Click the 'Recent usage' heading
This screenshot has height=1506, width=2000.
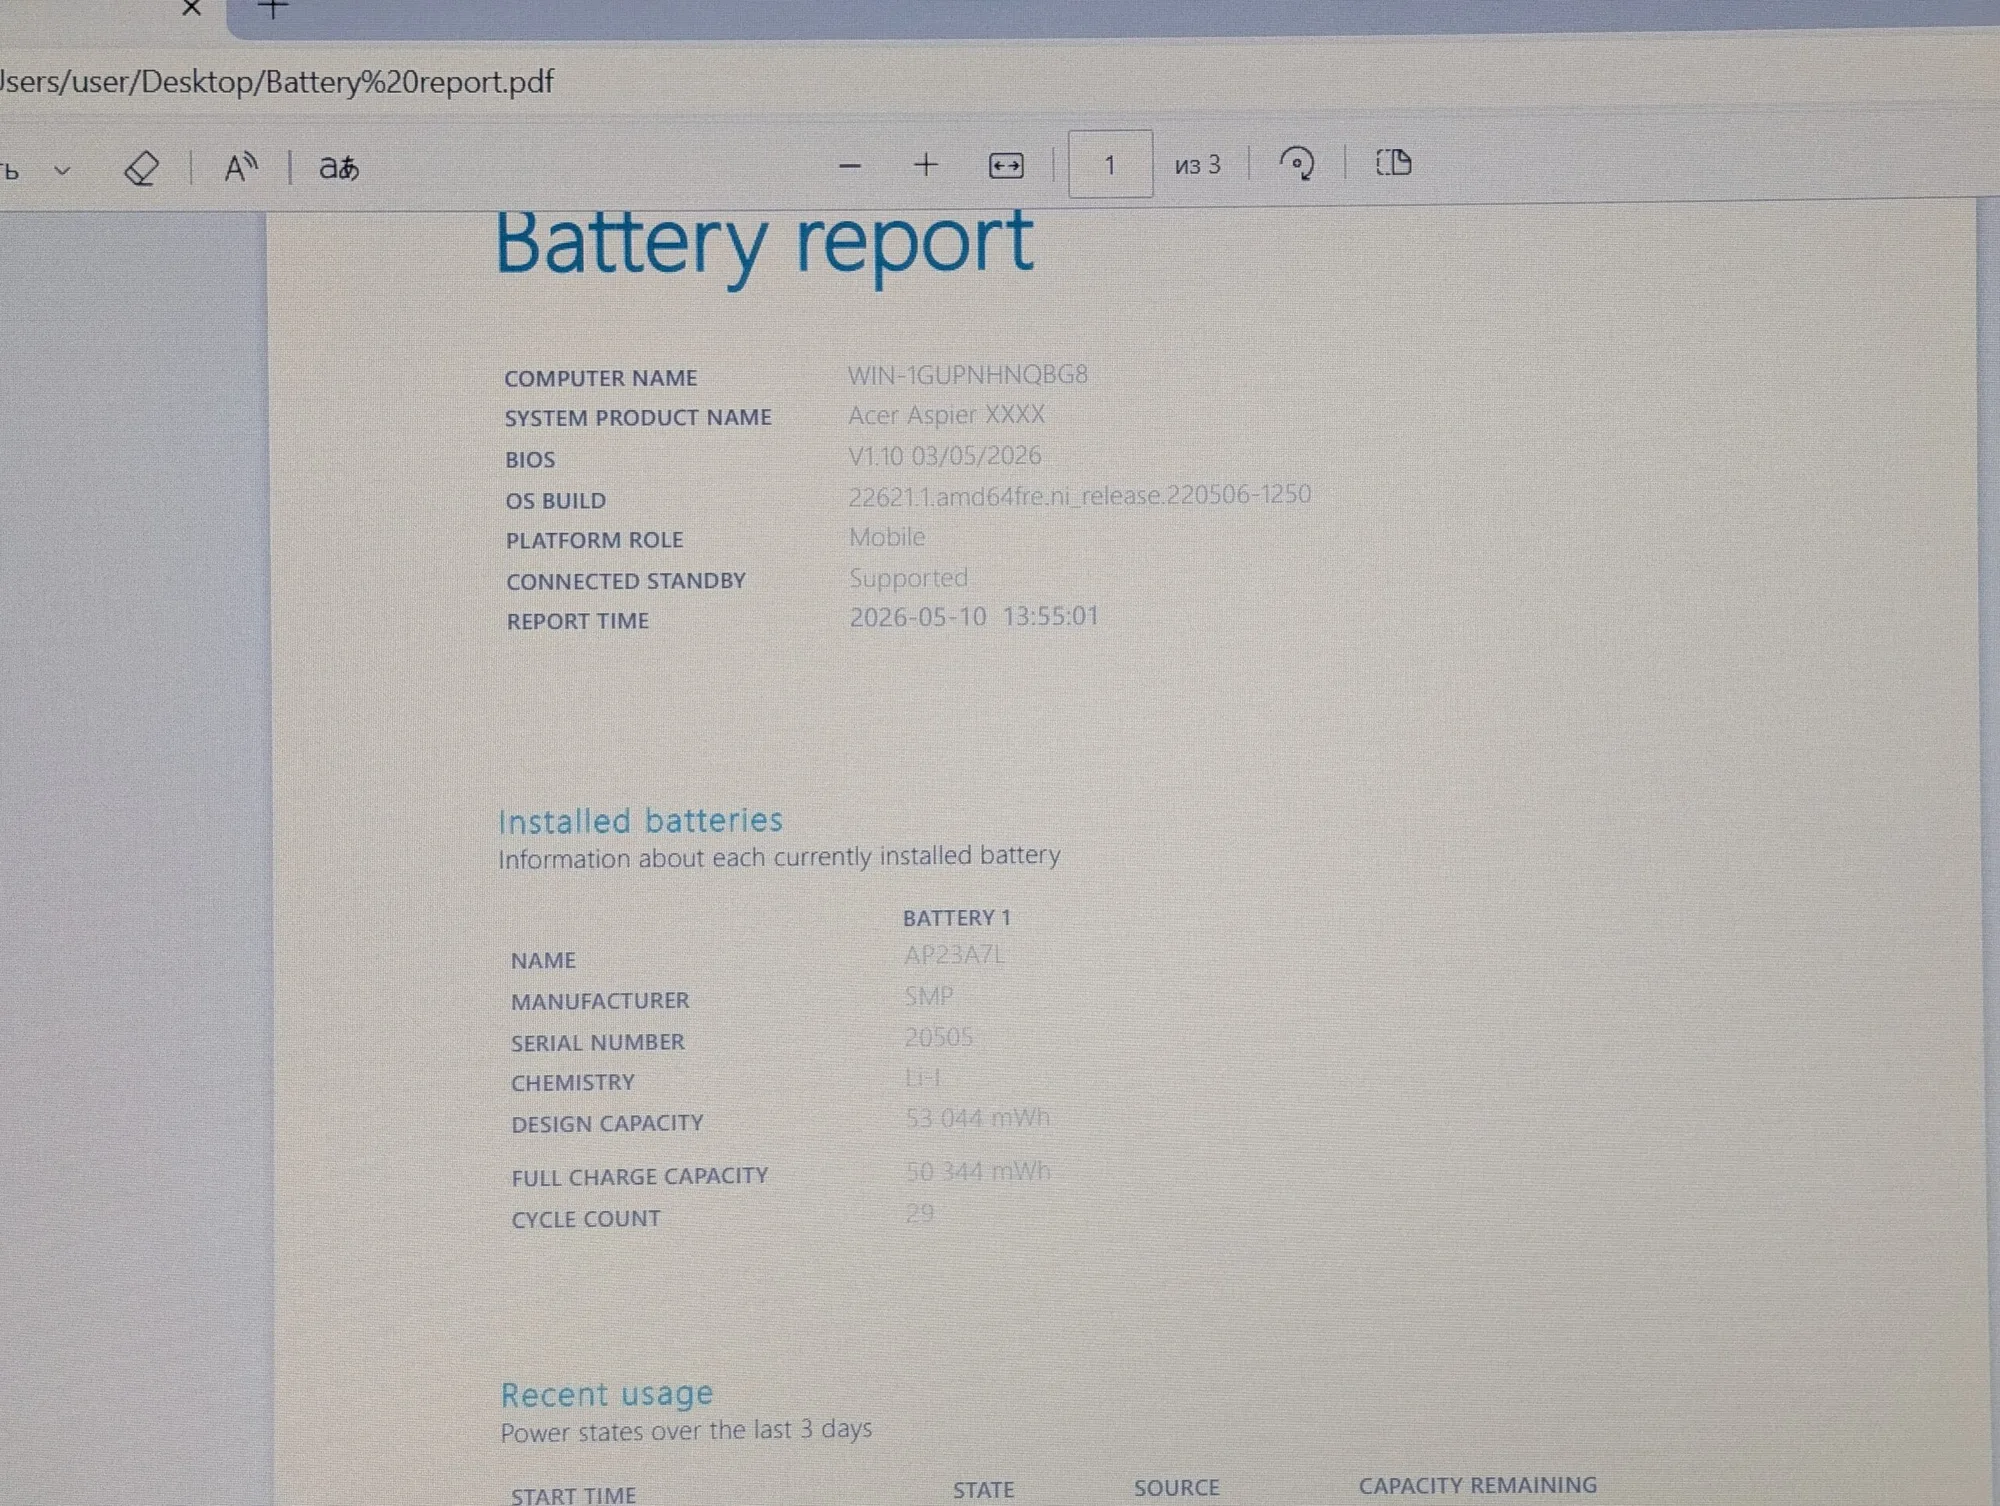(x=607, y=1394)
